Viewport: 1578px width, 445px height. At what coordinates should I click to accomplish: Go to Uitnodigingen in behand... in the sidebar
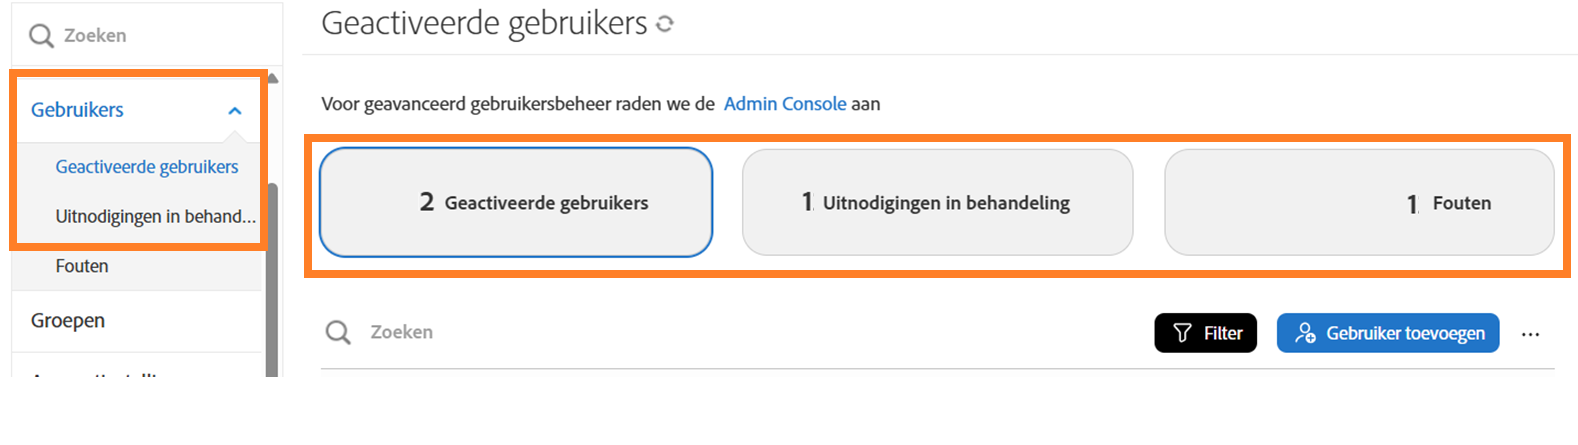coord(155,216)
